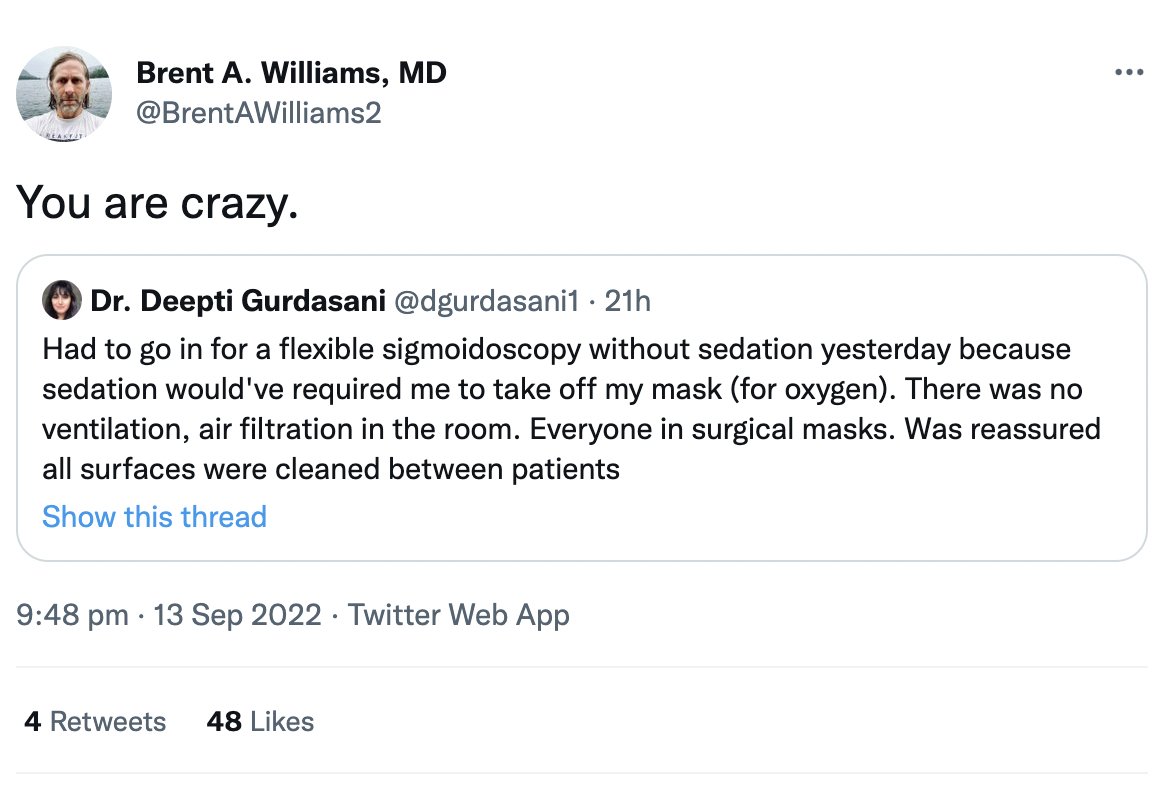
Task: Click the Brent A. Williams, MD name
Action: 291,73
